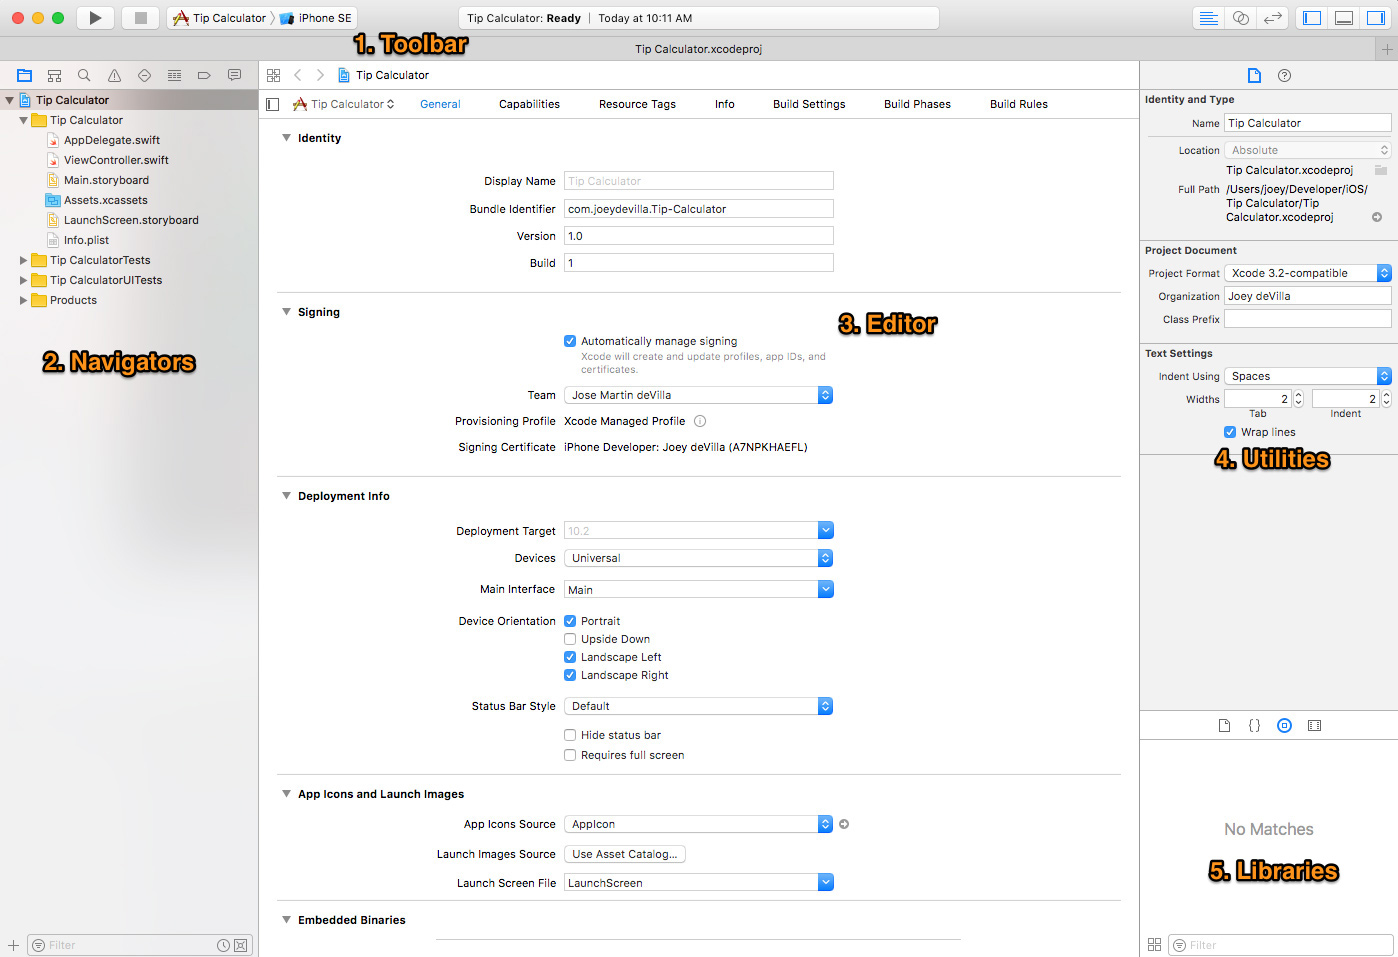Open the App Icons Source dropdown
Image resolution: width=1398 pixels, height=957 pixels.
[699, 824]
